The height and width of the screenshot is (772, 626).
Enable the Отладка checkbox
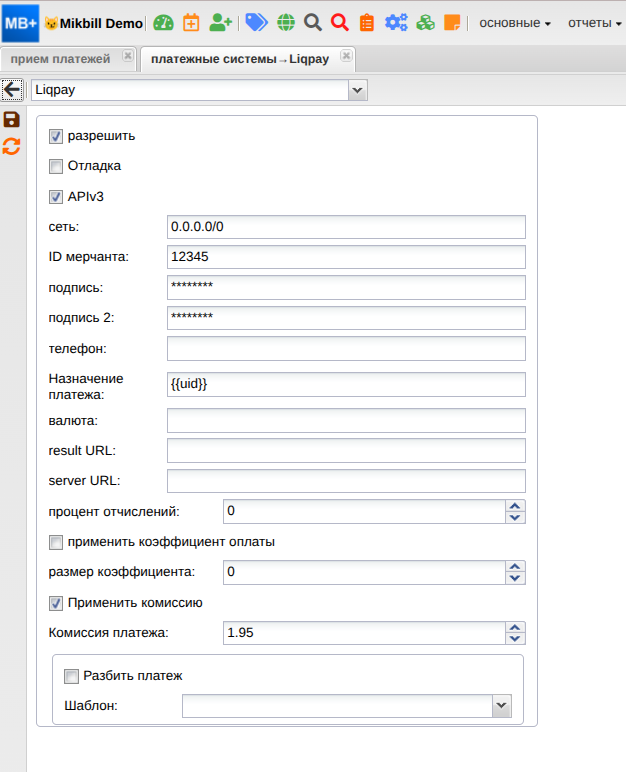pos(56,166)
